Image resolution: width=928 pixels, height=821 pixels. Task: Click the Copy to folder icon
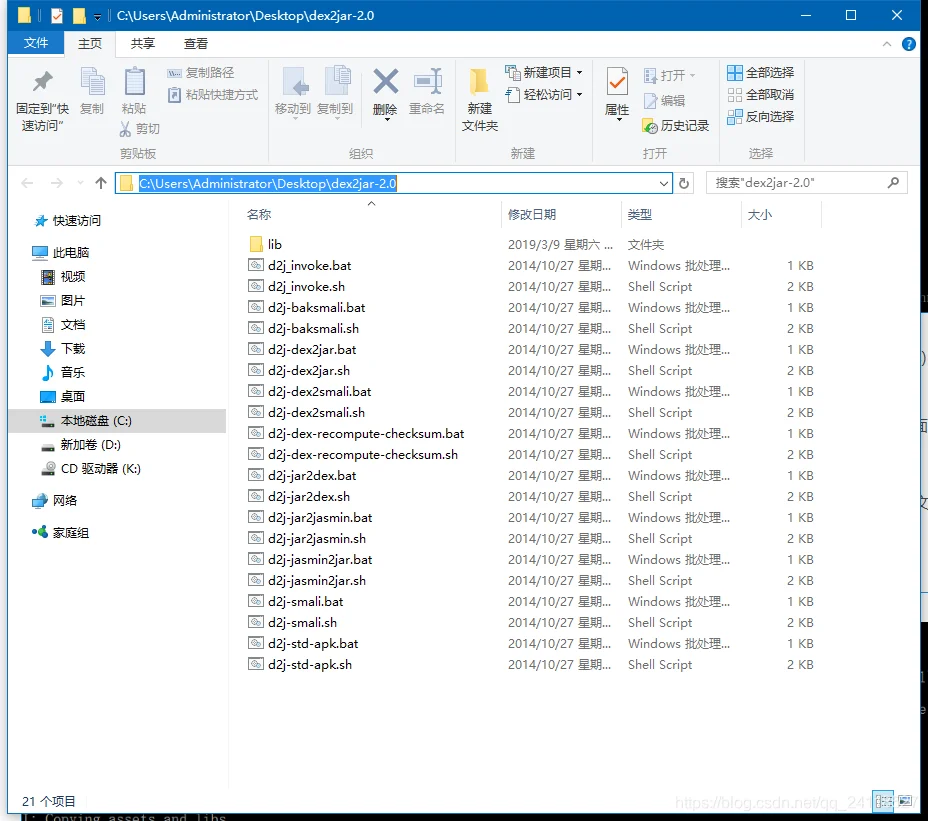pyautogui.click(x=338, y=81)
